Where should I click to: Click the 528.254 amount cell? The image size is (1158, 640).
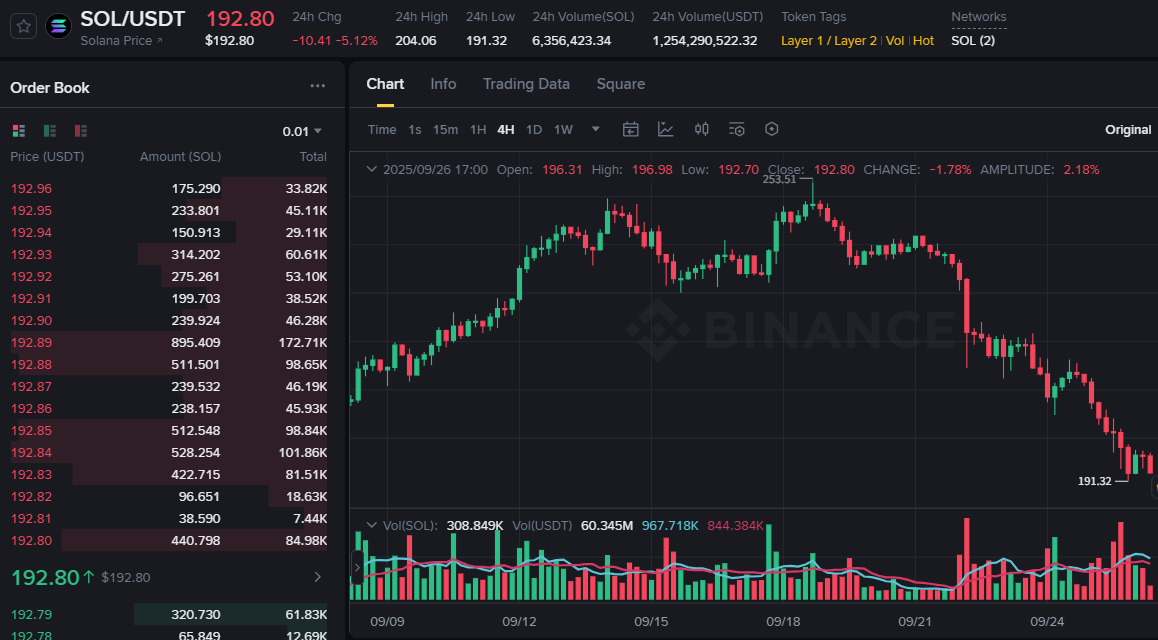point(196,453)
